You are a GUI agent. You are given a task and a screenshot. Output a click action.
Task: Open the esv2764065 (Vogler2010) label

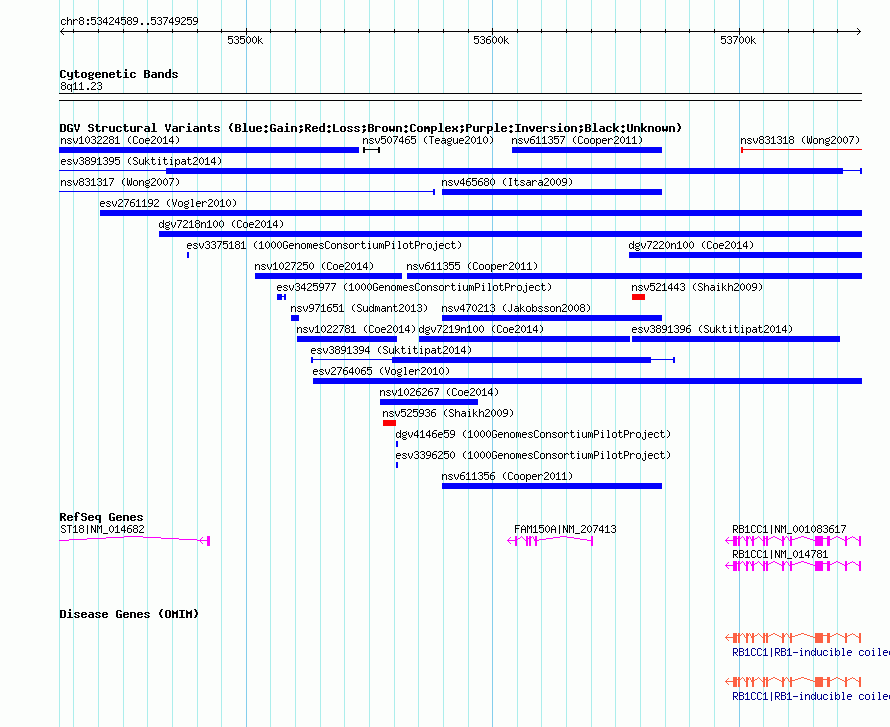(x=381, y=371)
